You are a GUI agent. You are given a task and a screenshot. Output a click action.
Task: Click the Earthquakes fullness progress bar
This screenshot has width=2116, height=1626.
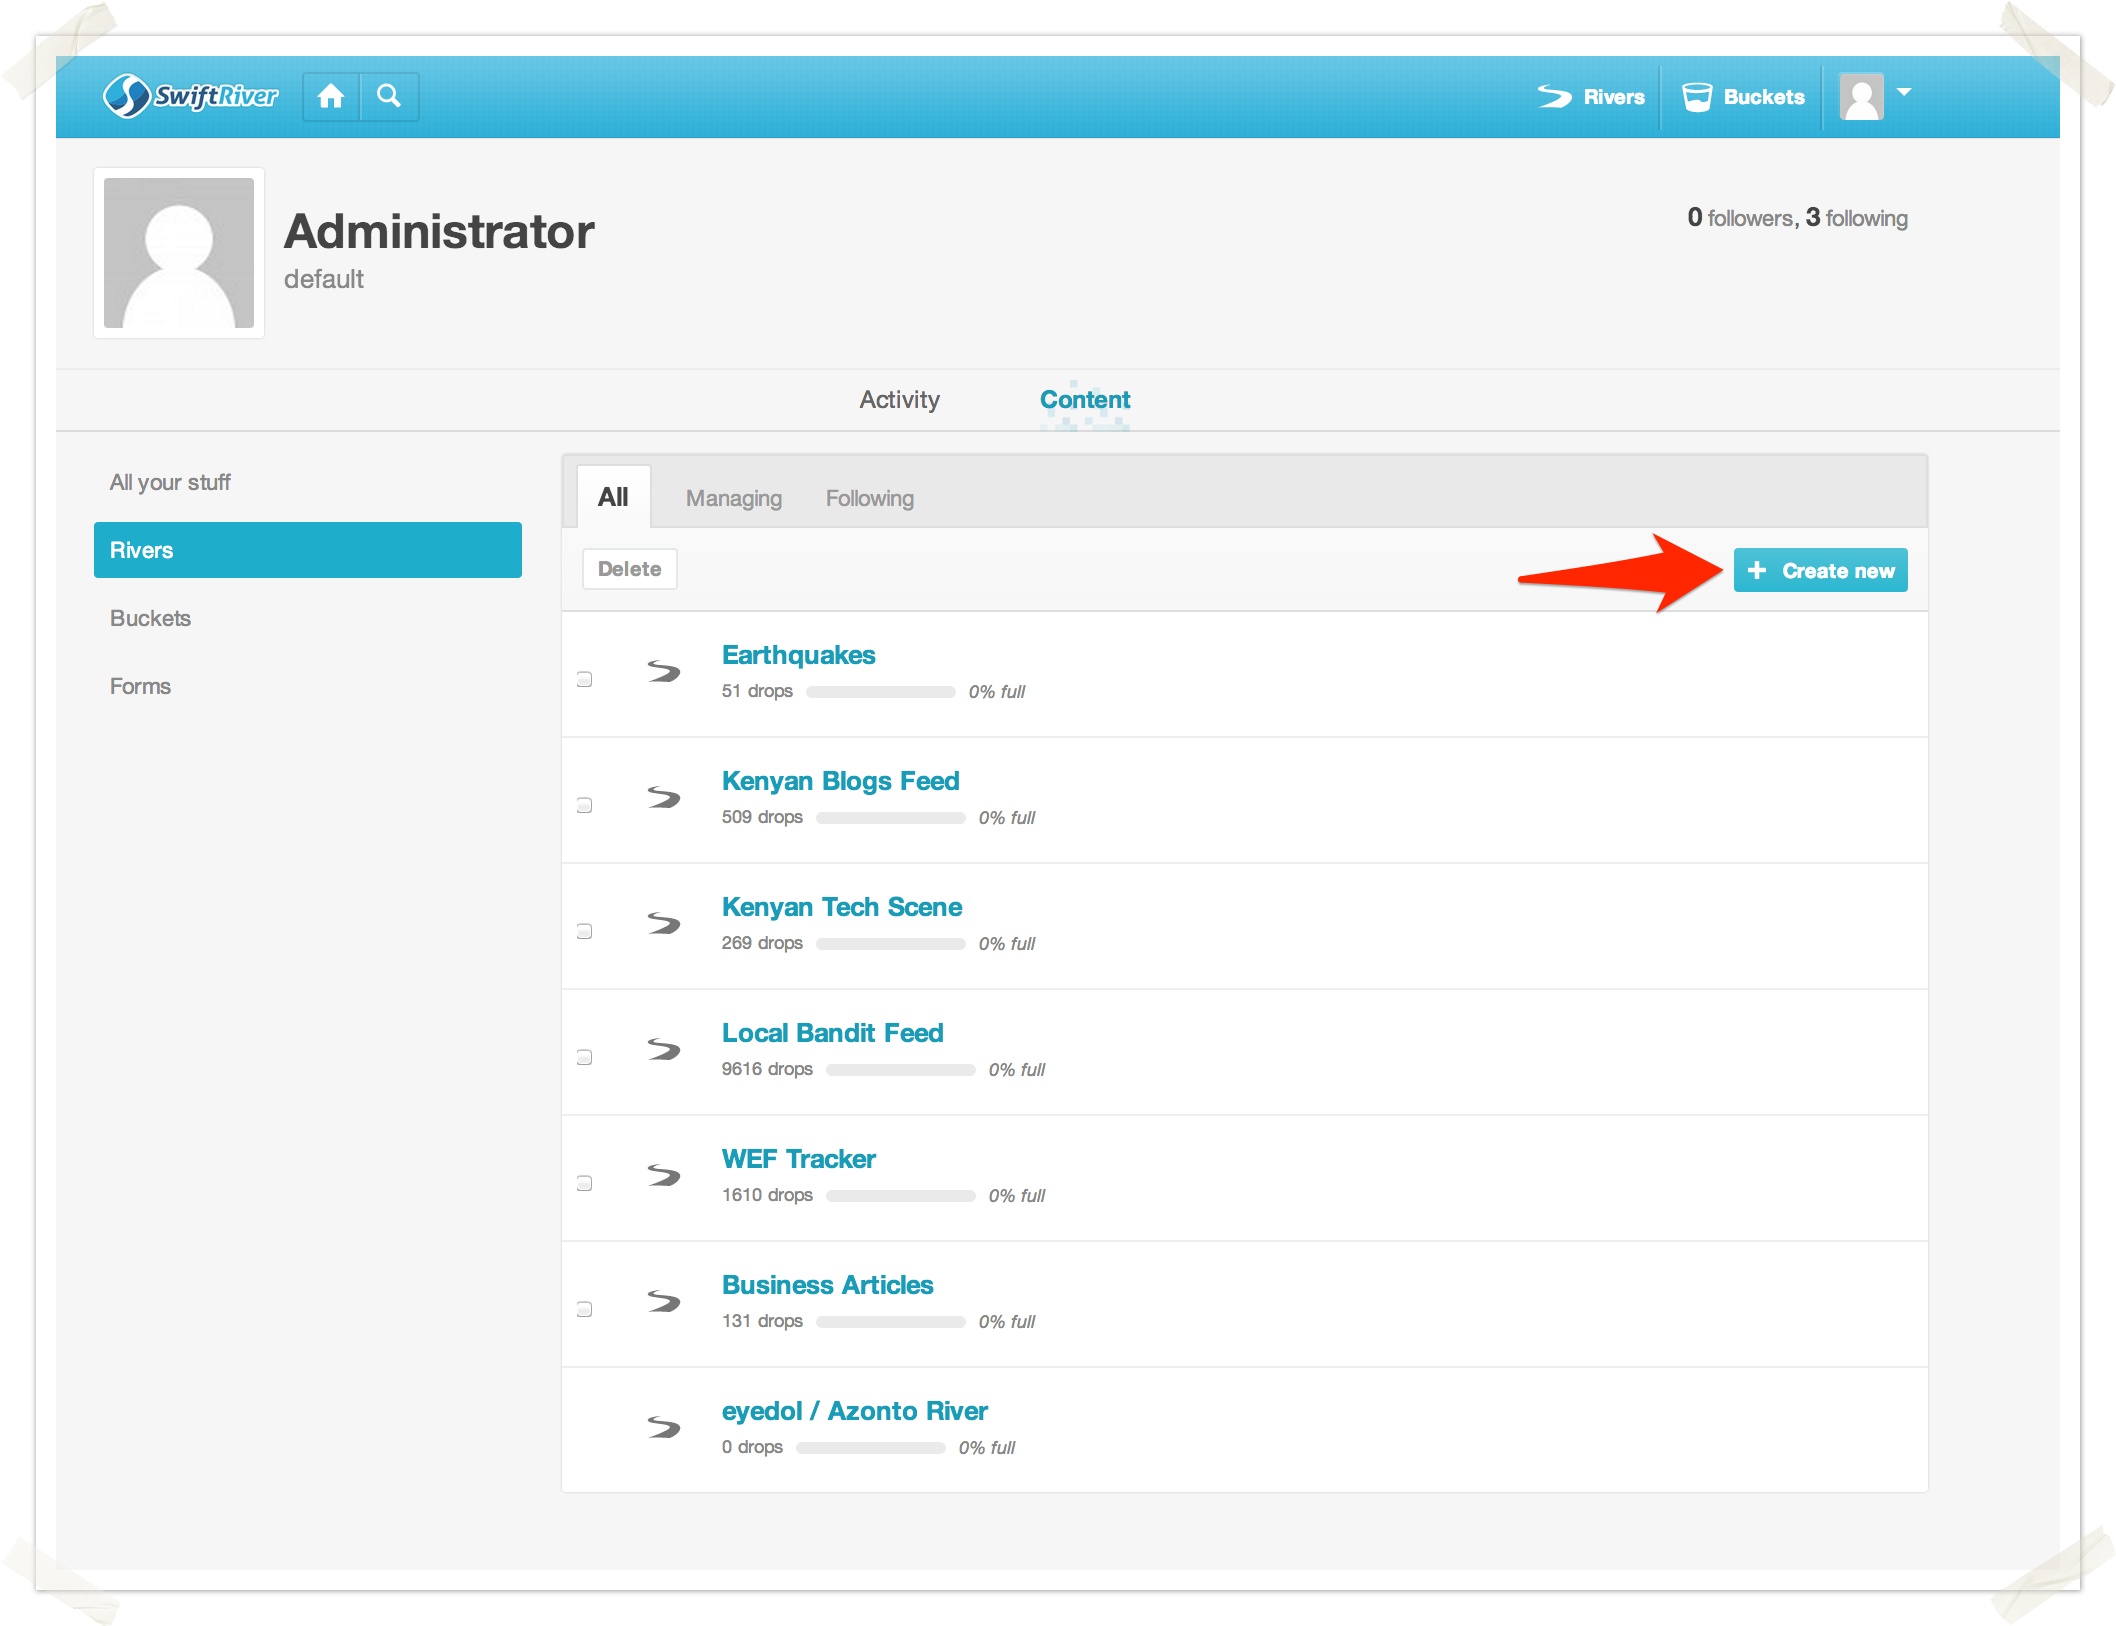[x=880, y=692]
